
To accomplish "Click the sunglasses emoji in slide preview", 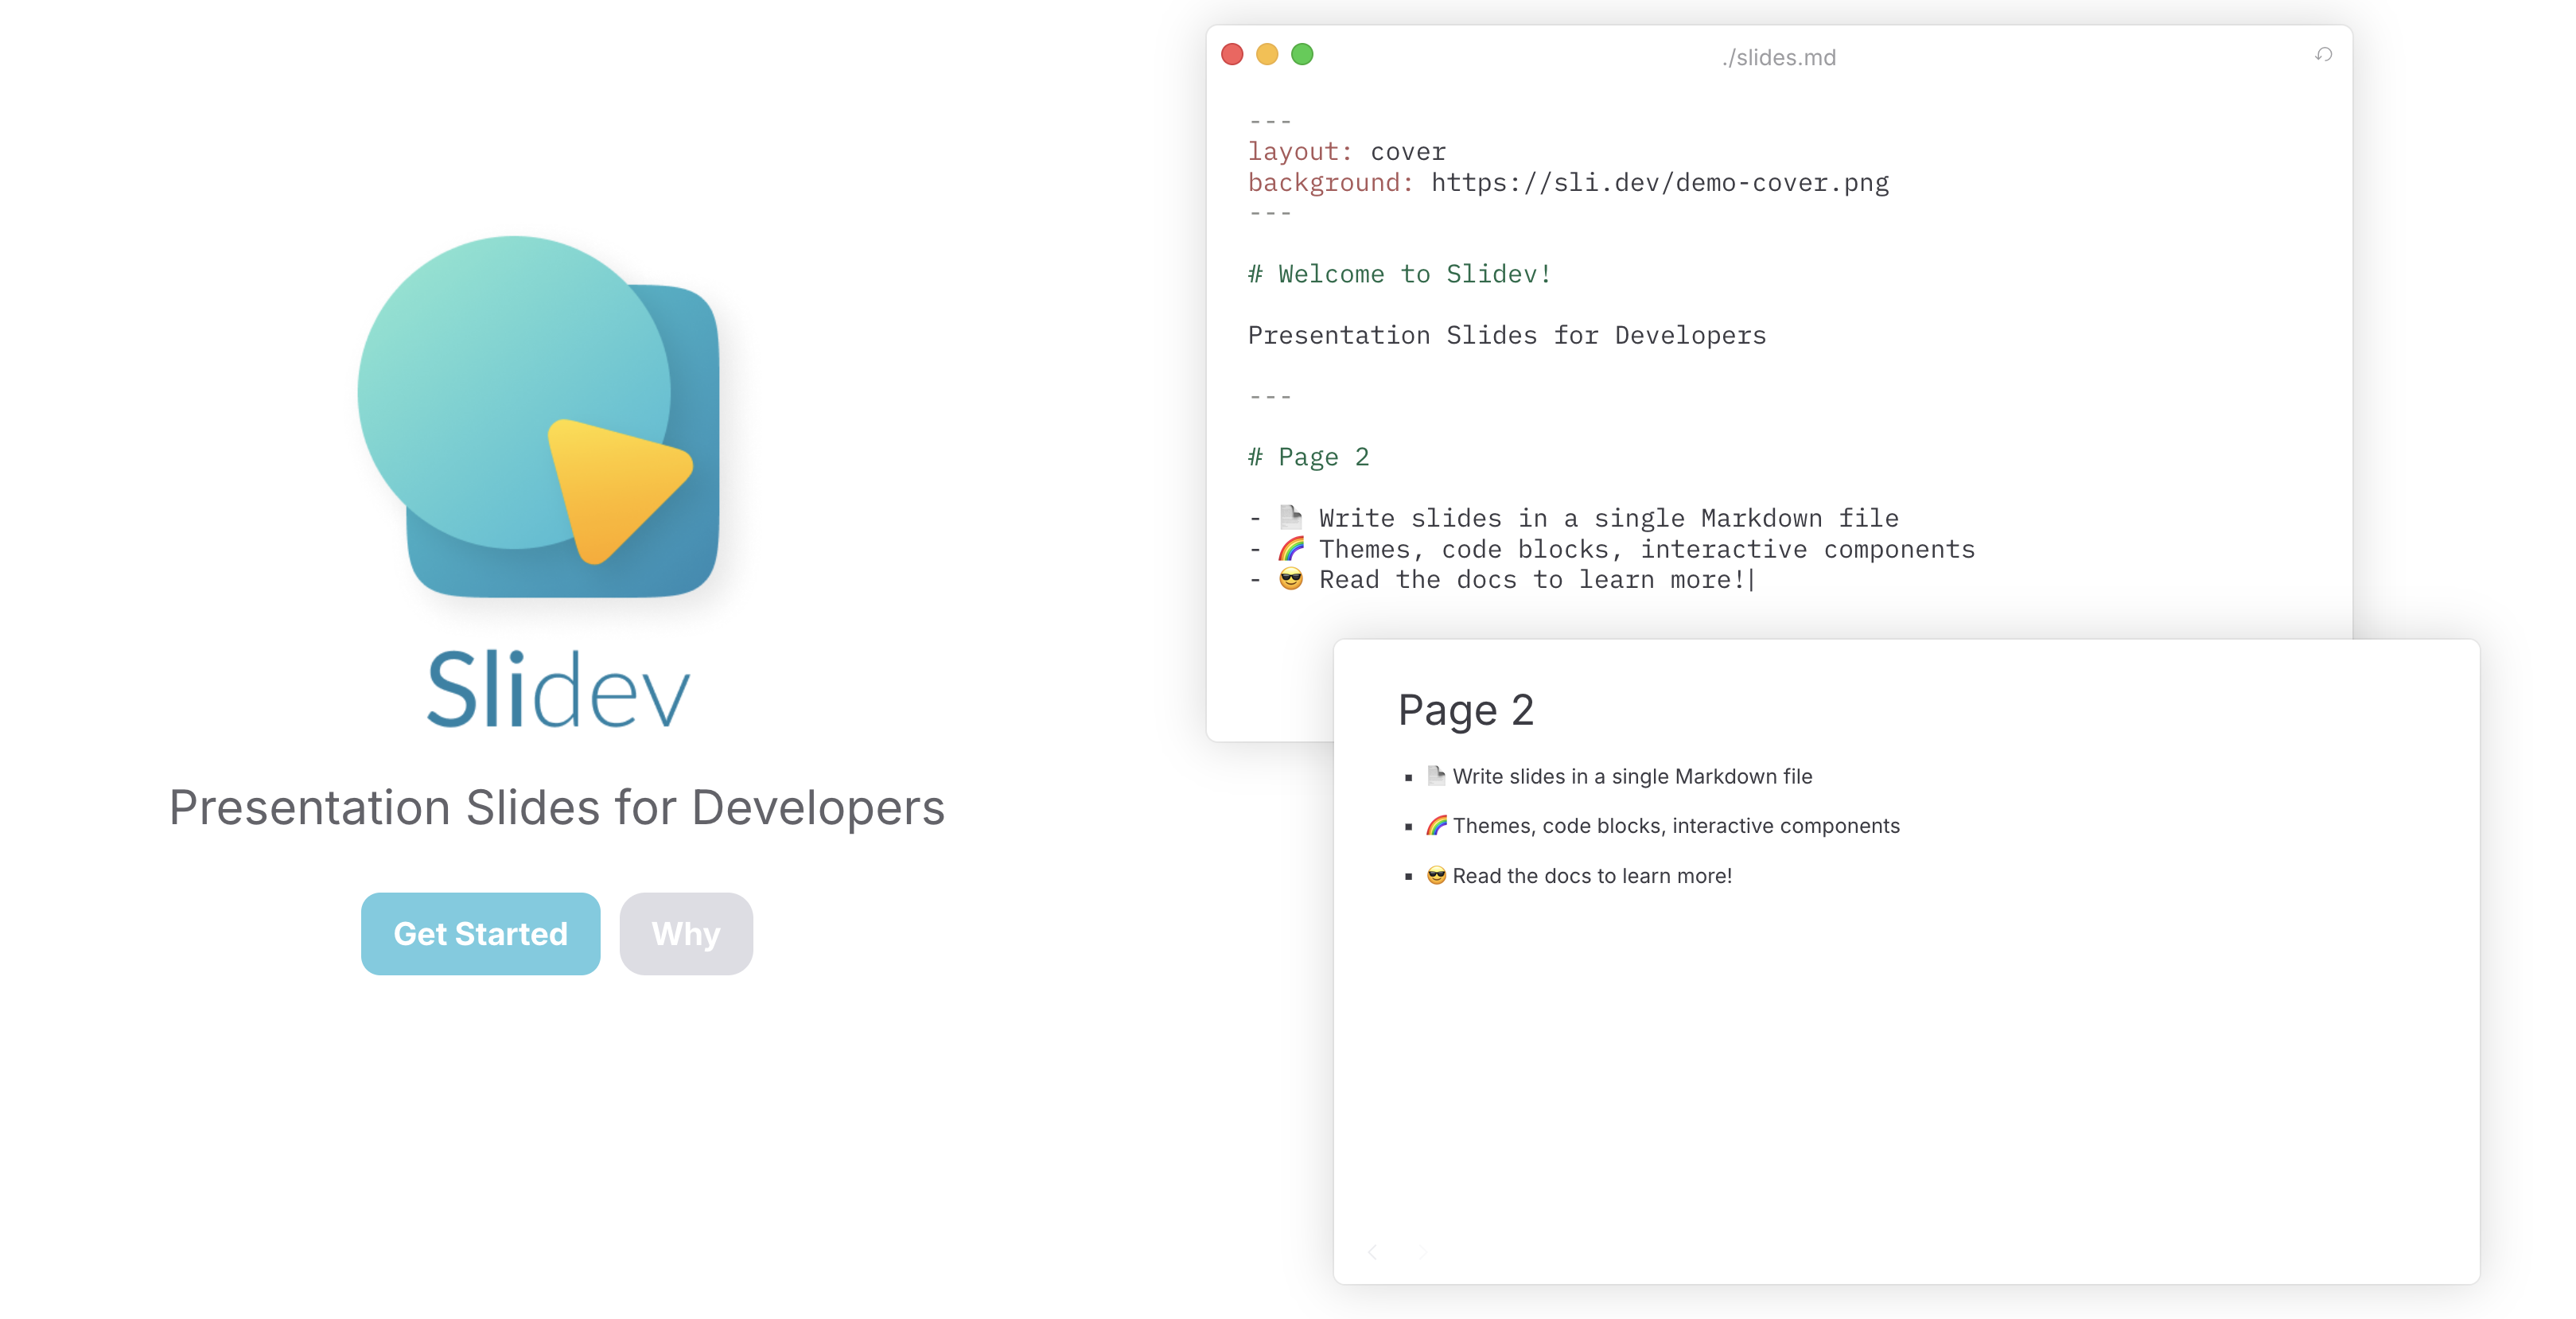I will [1436, 875].
